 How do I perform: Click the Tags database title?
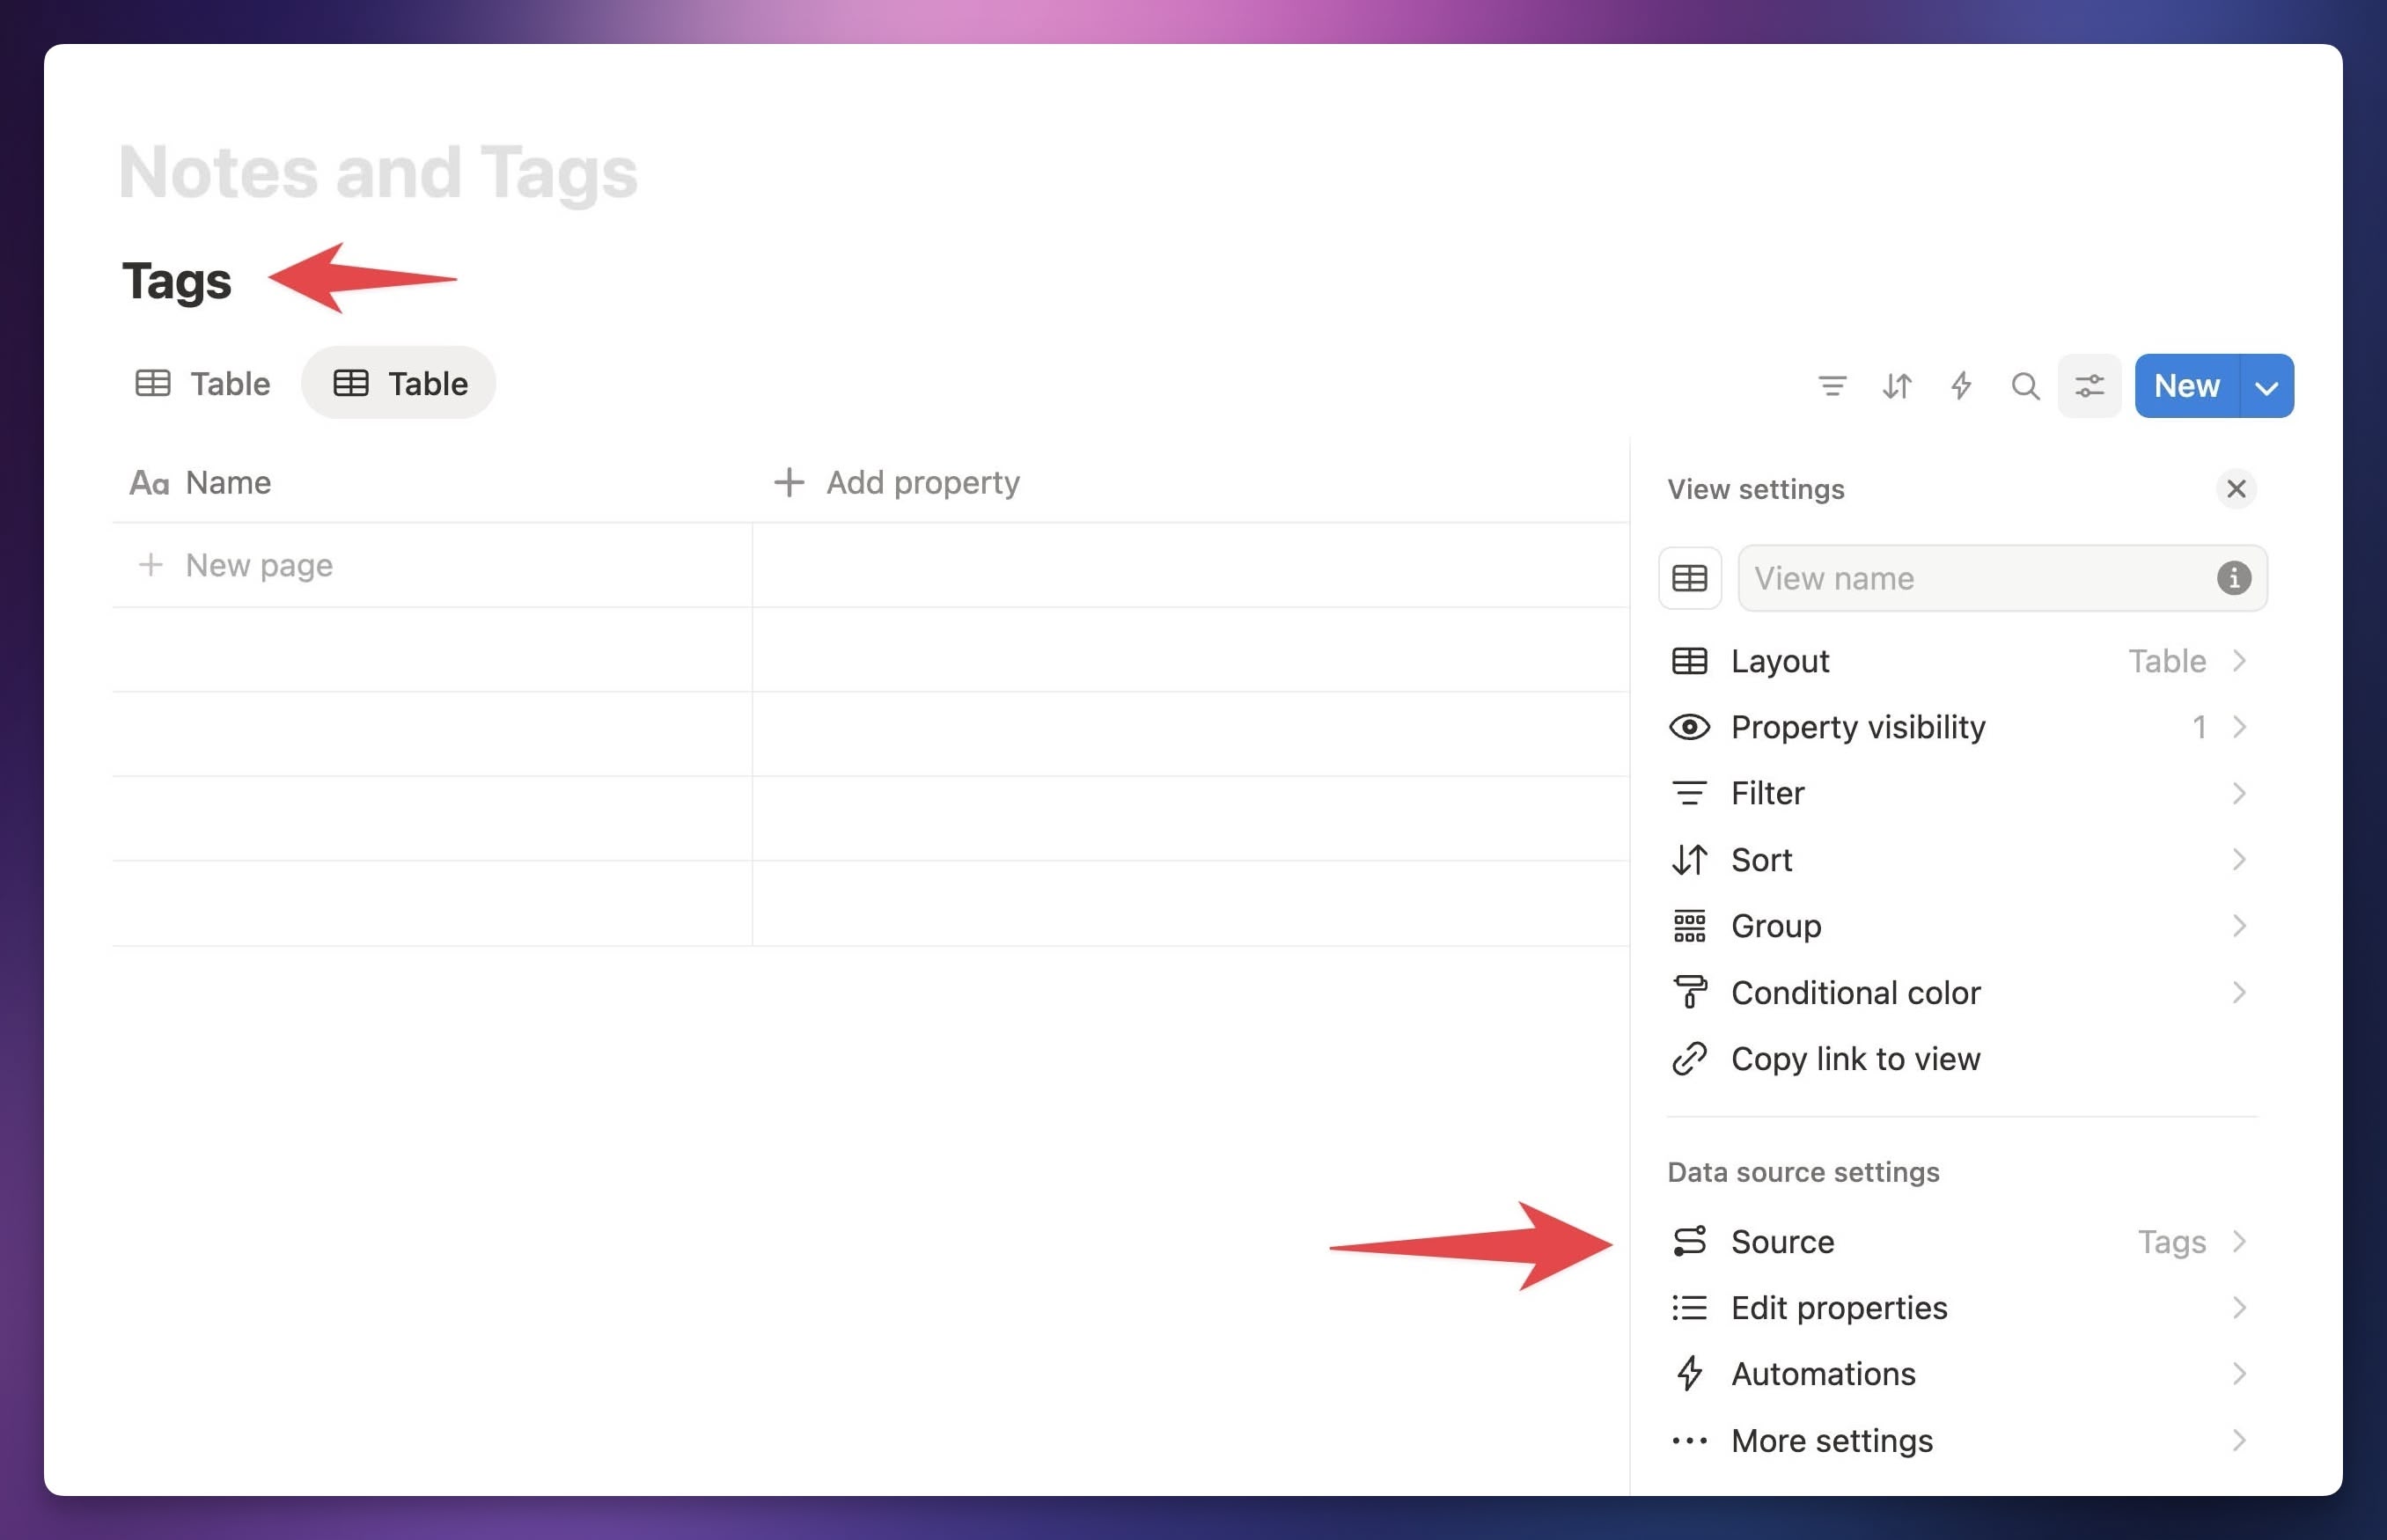176,281
